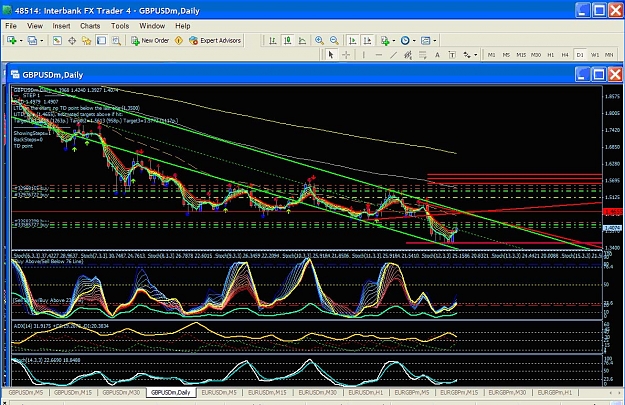
Task: Click the Zoom In magnifier icon
Action: [x=319, y=40]
